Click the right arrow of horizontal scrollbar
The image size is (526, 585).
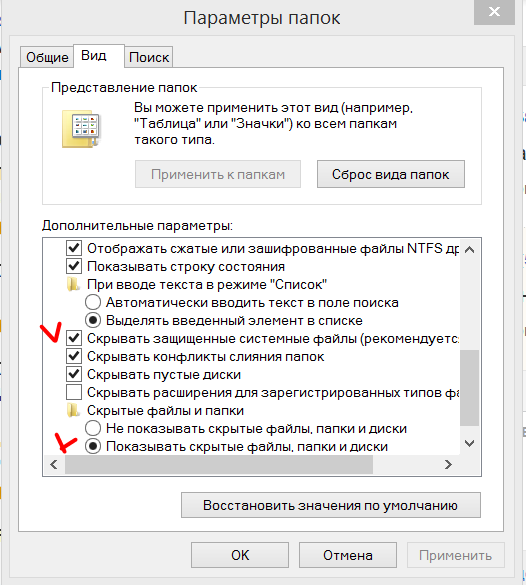(448, 464)
